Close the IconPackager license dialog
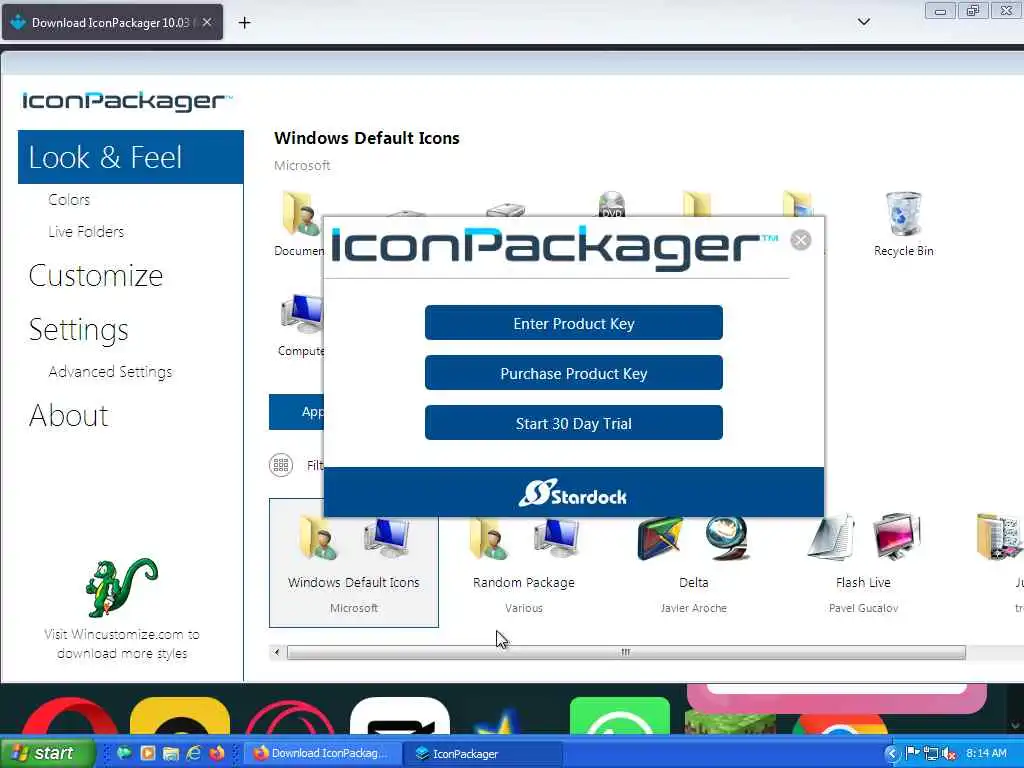The width and height of the screenshot is (1024, 768). [801, 240]
